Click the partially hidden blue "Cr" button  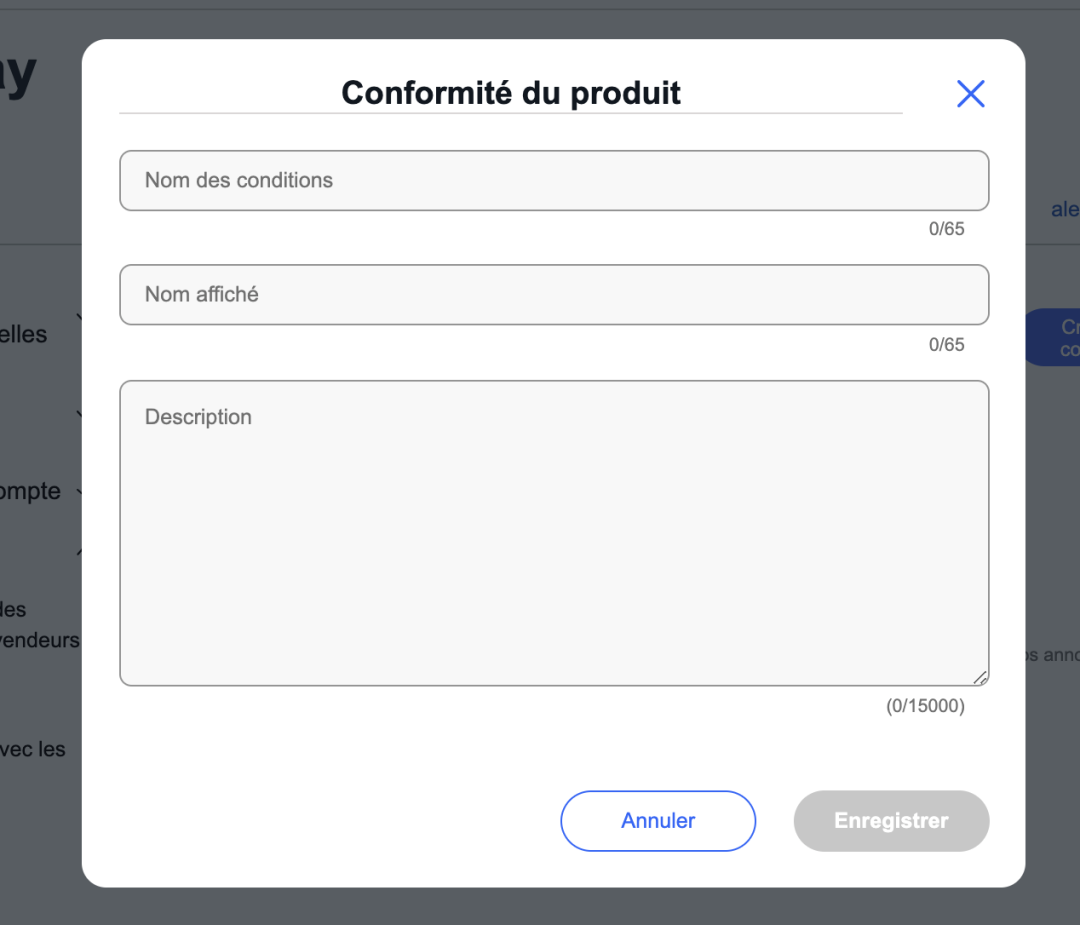click(x=1053, y=338)
